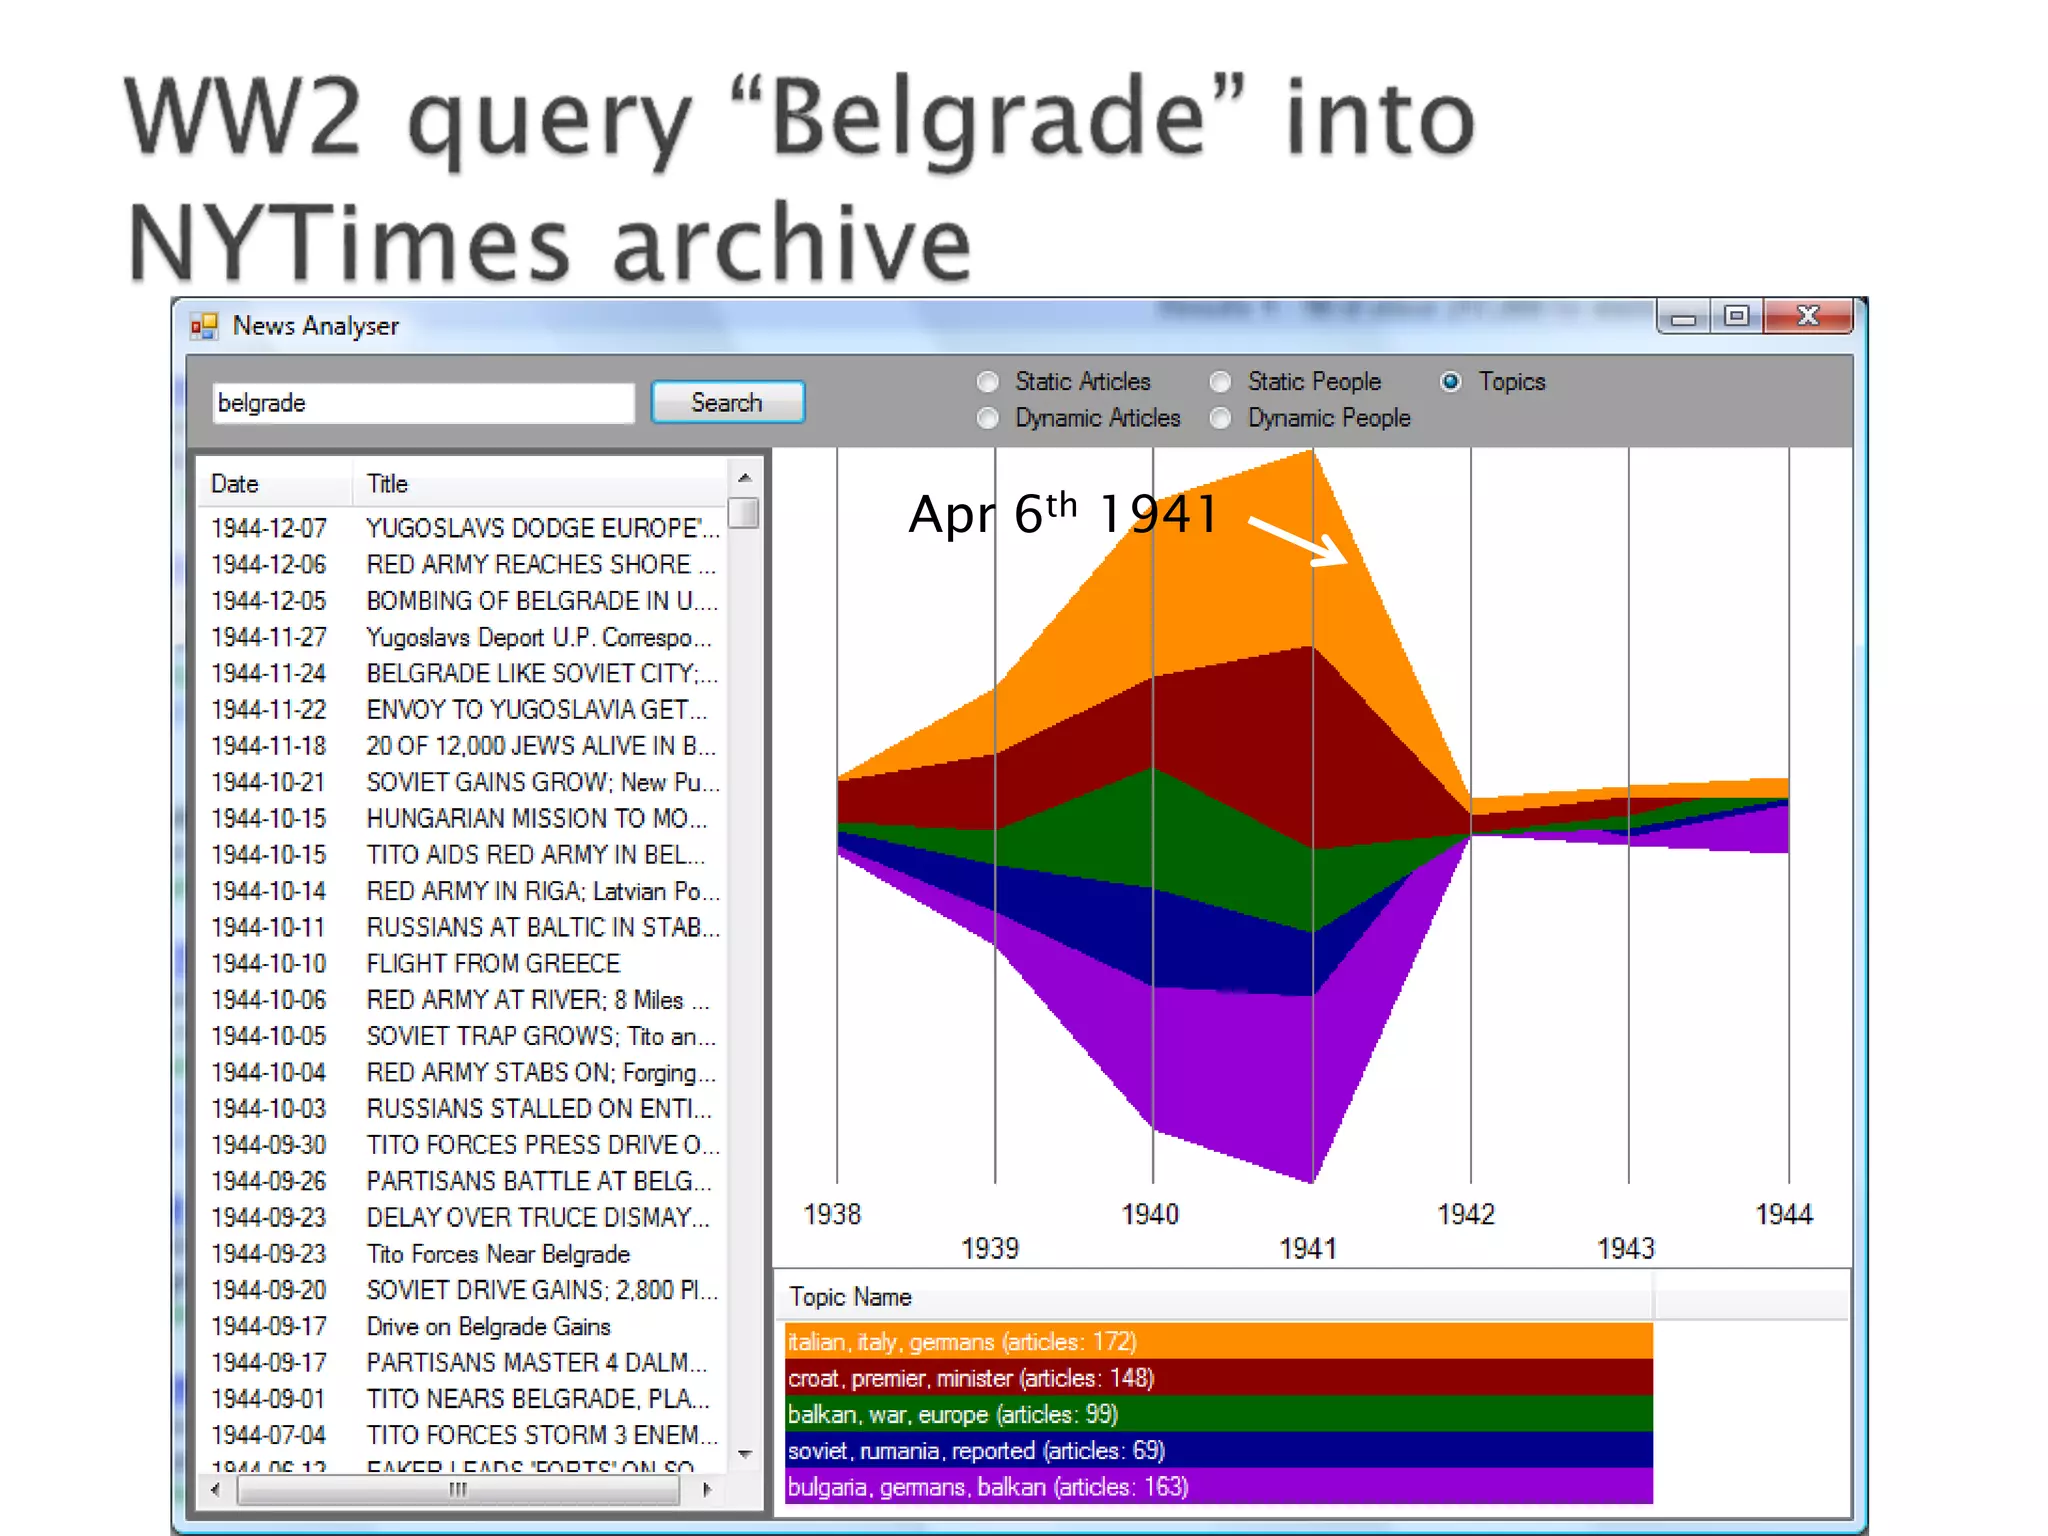Click the horizontal scroll right arrow

point(707,1490)
